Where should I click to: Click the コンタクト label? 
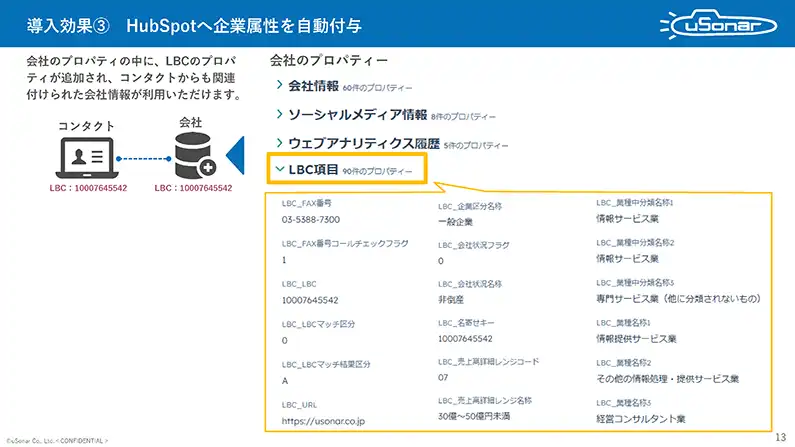tap(86, 126)
